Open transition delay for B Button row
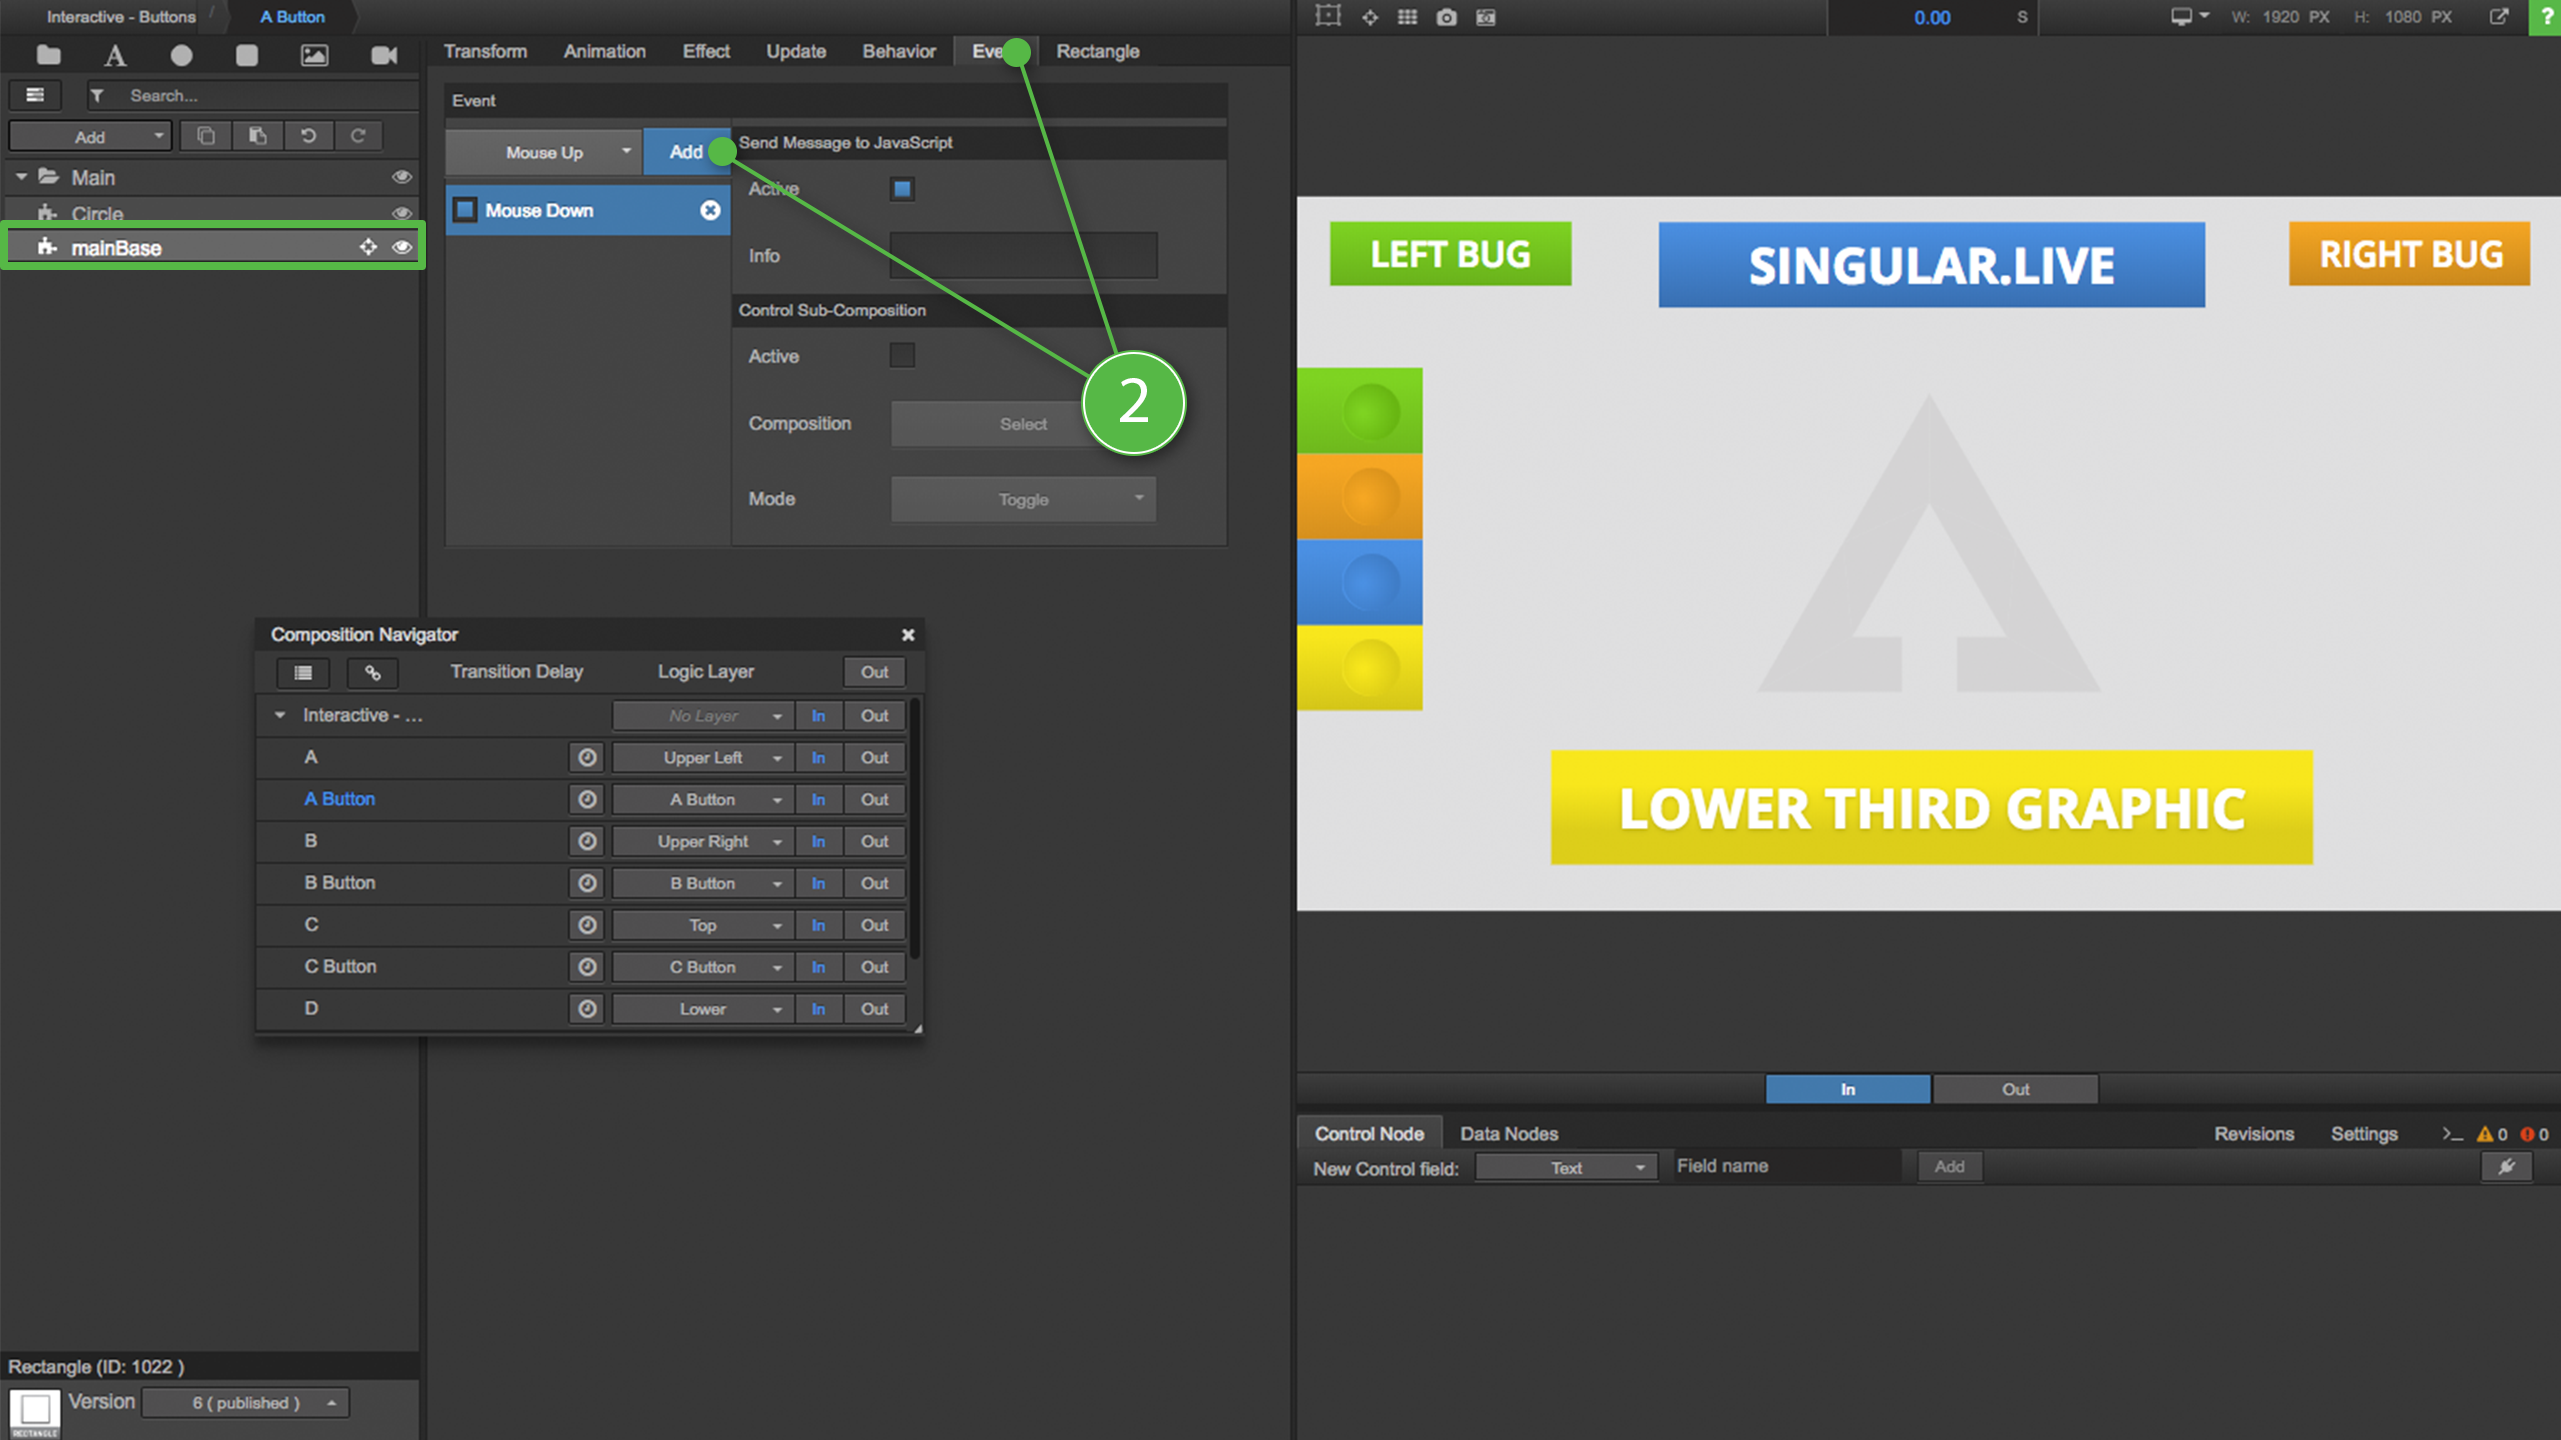The width and height of the screenshot is (2561, 1440). [587, 883]
